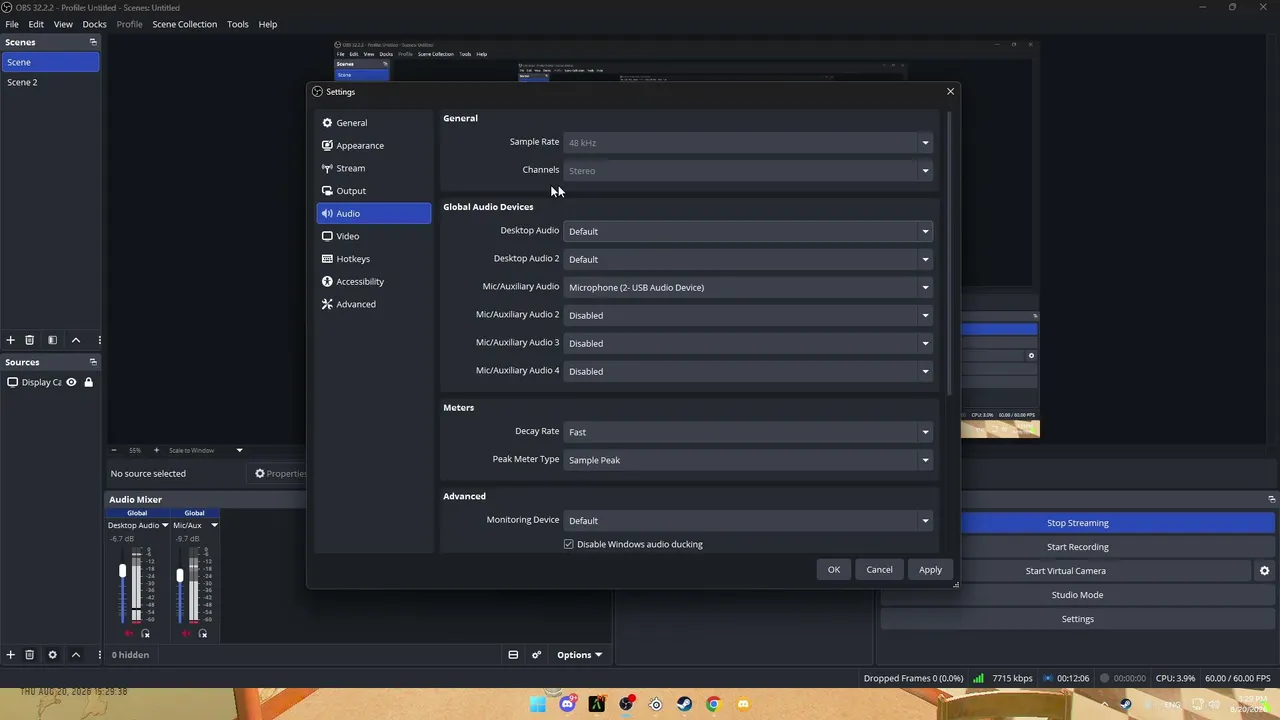Viewport: 1280px width, 720px height.
Task: Zoom out the preview with minus icon
Action: (114, 450)
